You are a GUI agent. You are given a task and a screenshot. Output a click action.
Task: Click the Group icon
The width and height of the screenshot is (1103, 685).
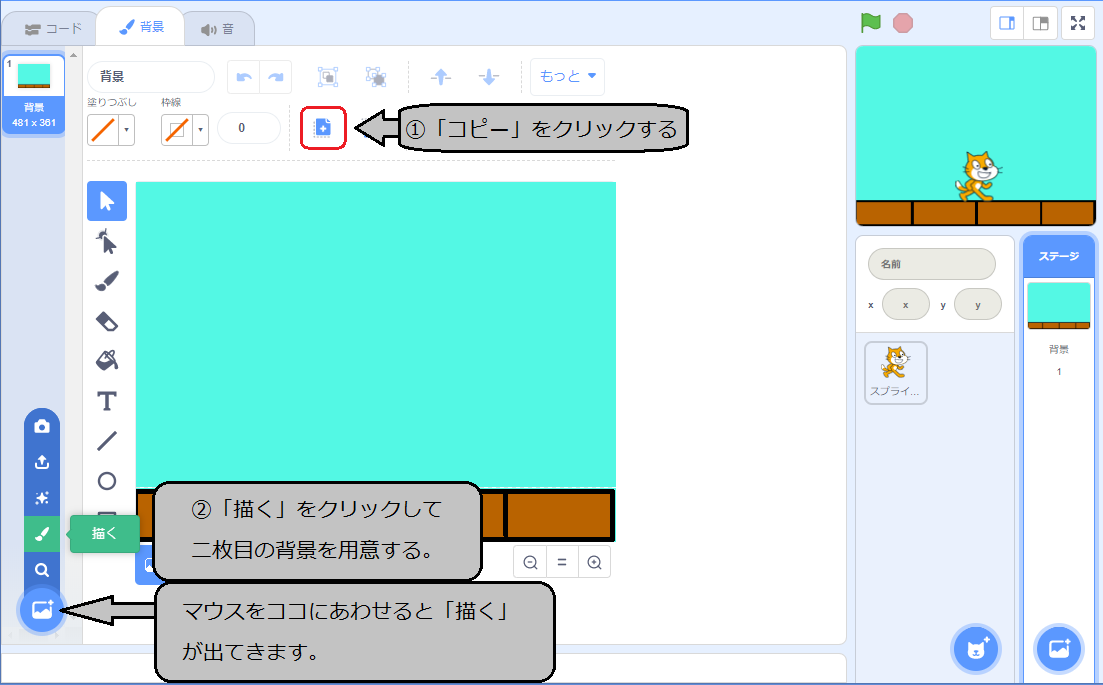(x=328, y=77)
